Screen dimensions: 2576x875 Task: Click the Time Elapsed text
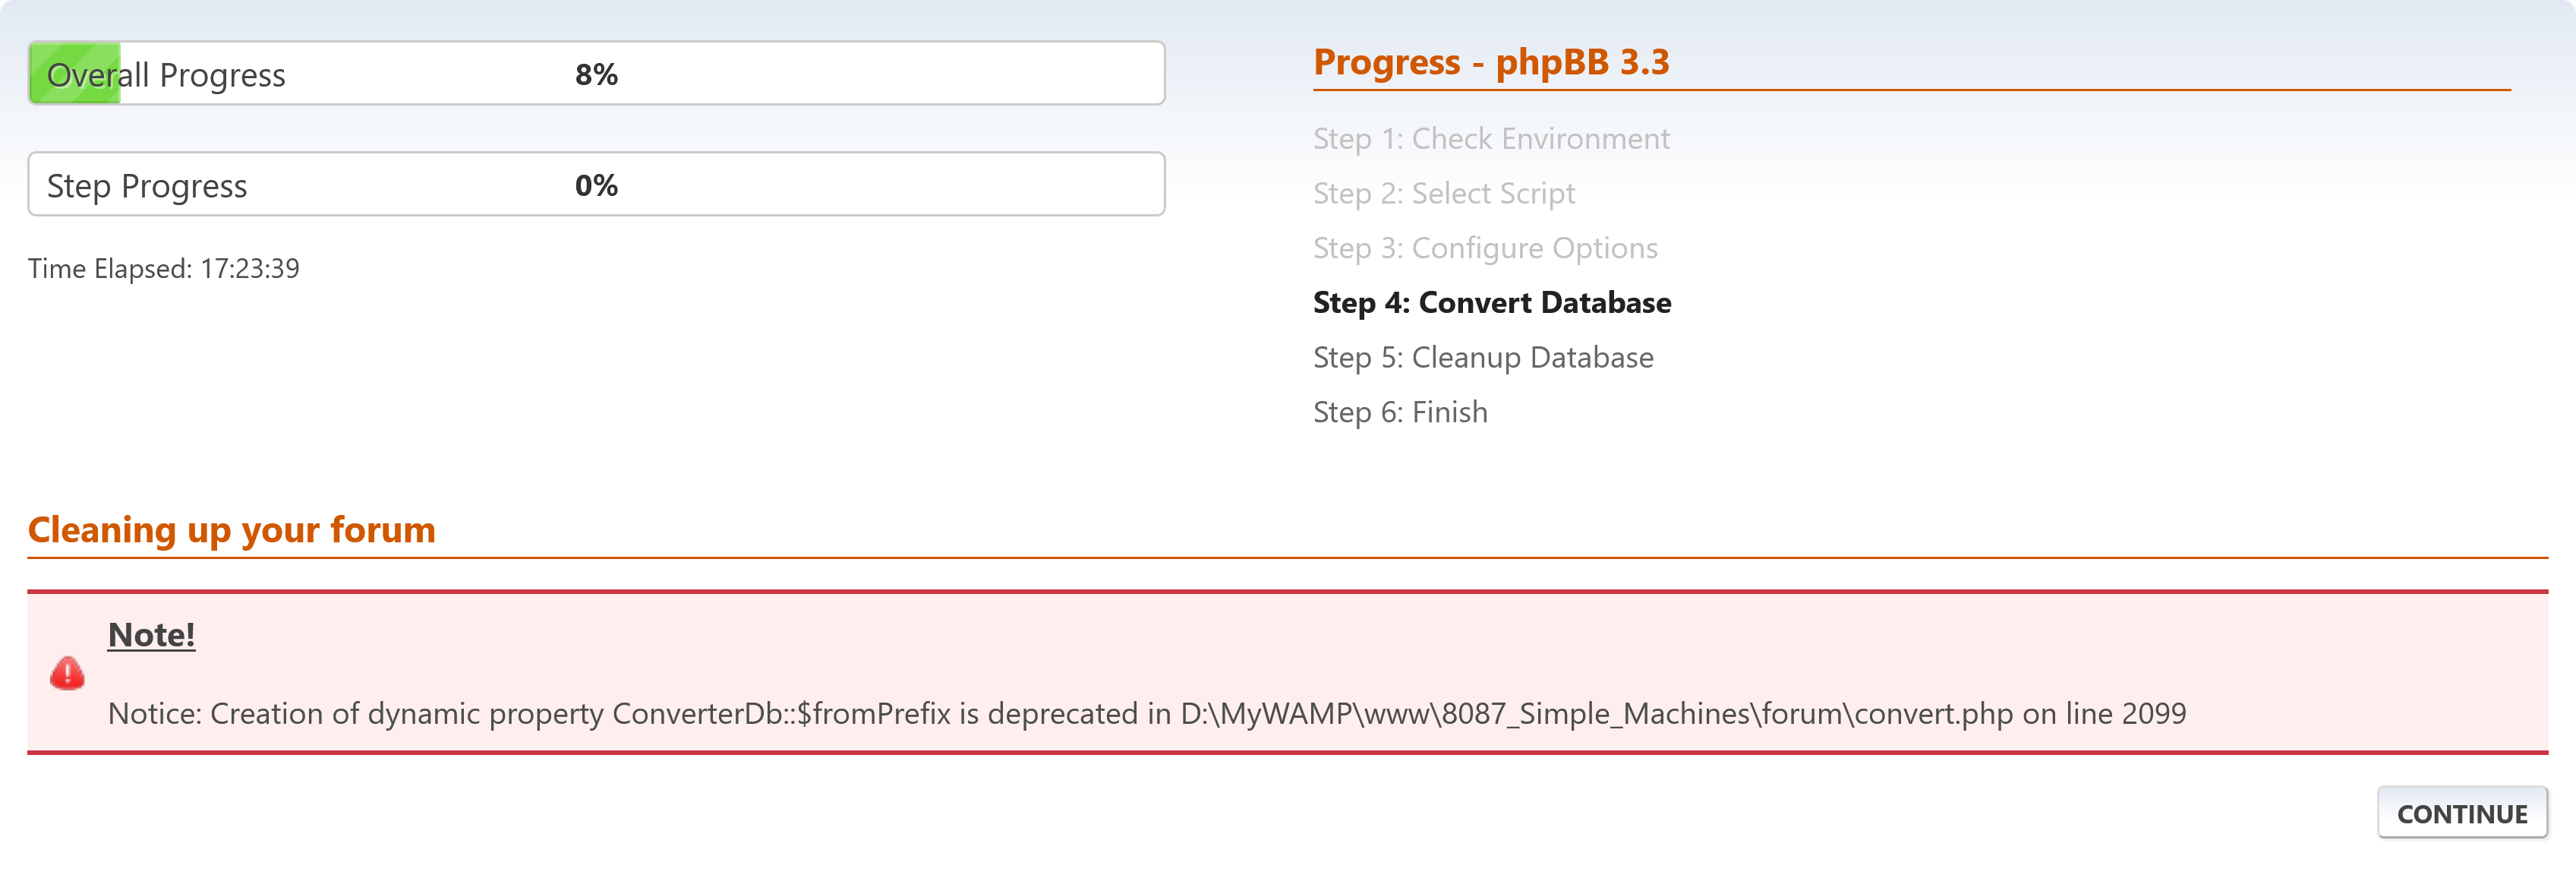point(164,268)
